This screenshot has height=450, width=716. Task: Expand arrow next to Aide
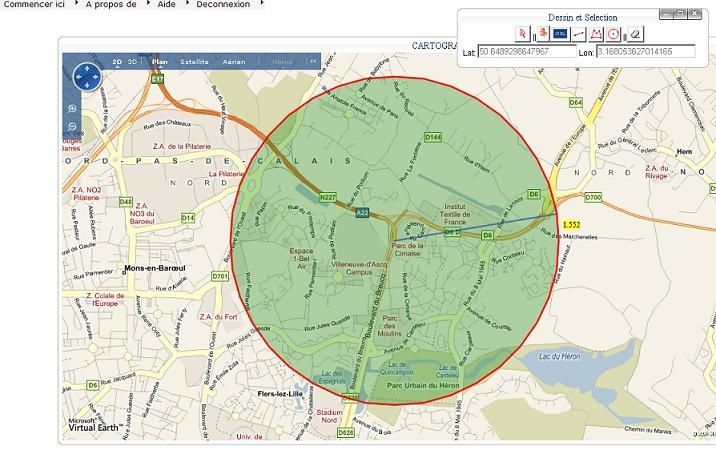(188, 3)
